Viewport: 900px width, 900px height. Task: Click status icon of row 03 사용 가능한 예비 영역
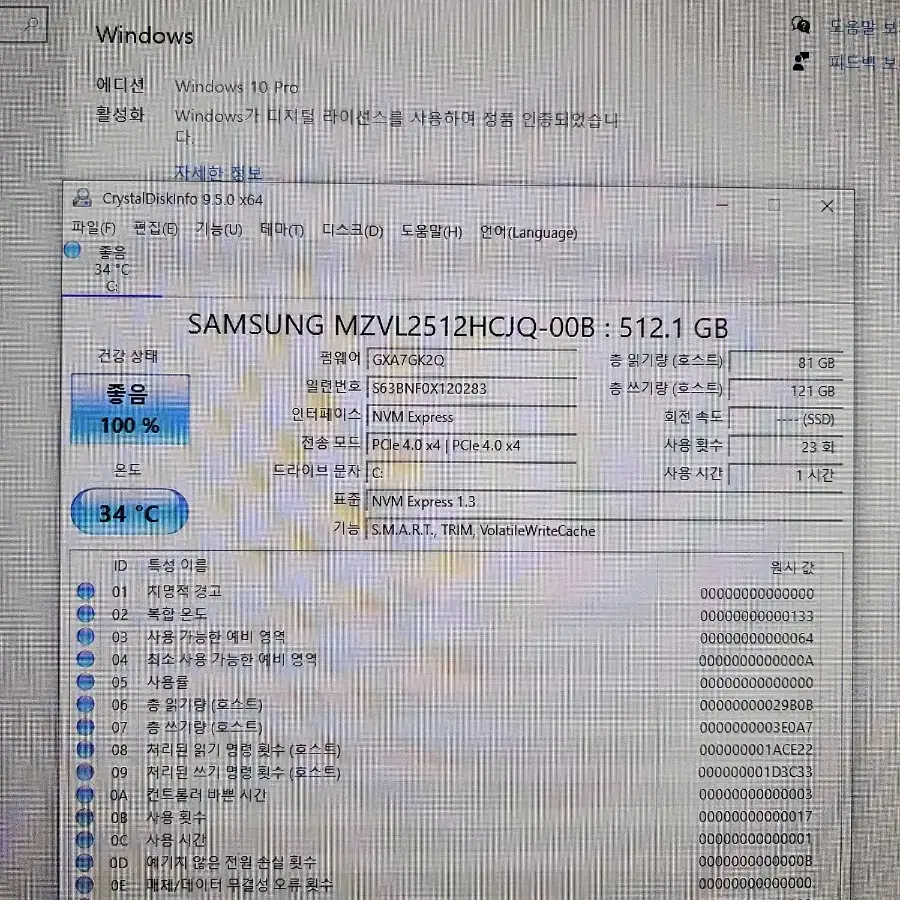click(x=86, y=636)
